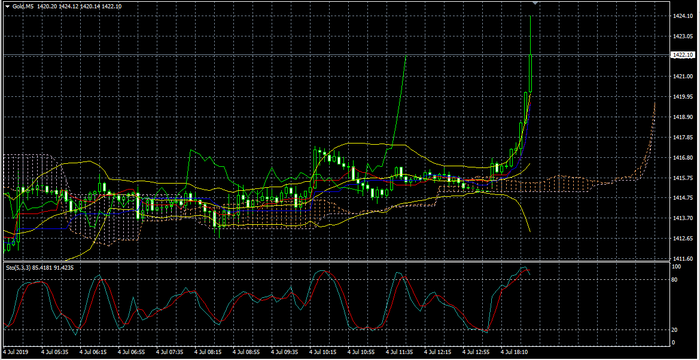
Task: Click the 4 Jul 2019 date label
Action: 16,352
